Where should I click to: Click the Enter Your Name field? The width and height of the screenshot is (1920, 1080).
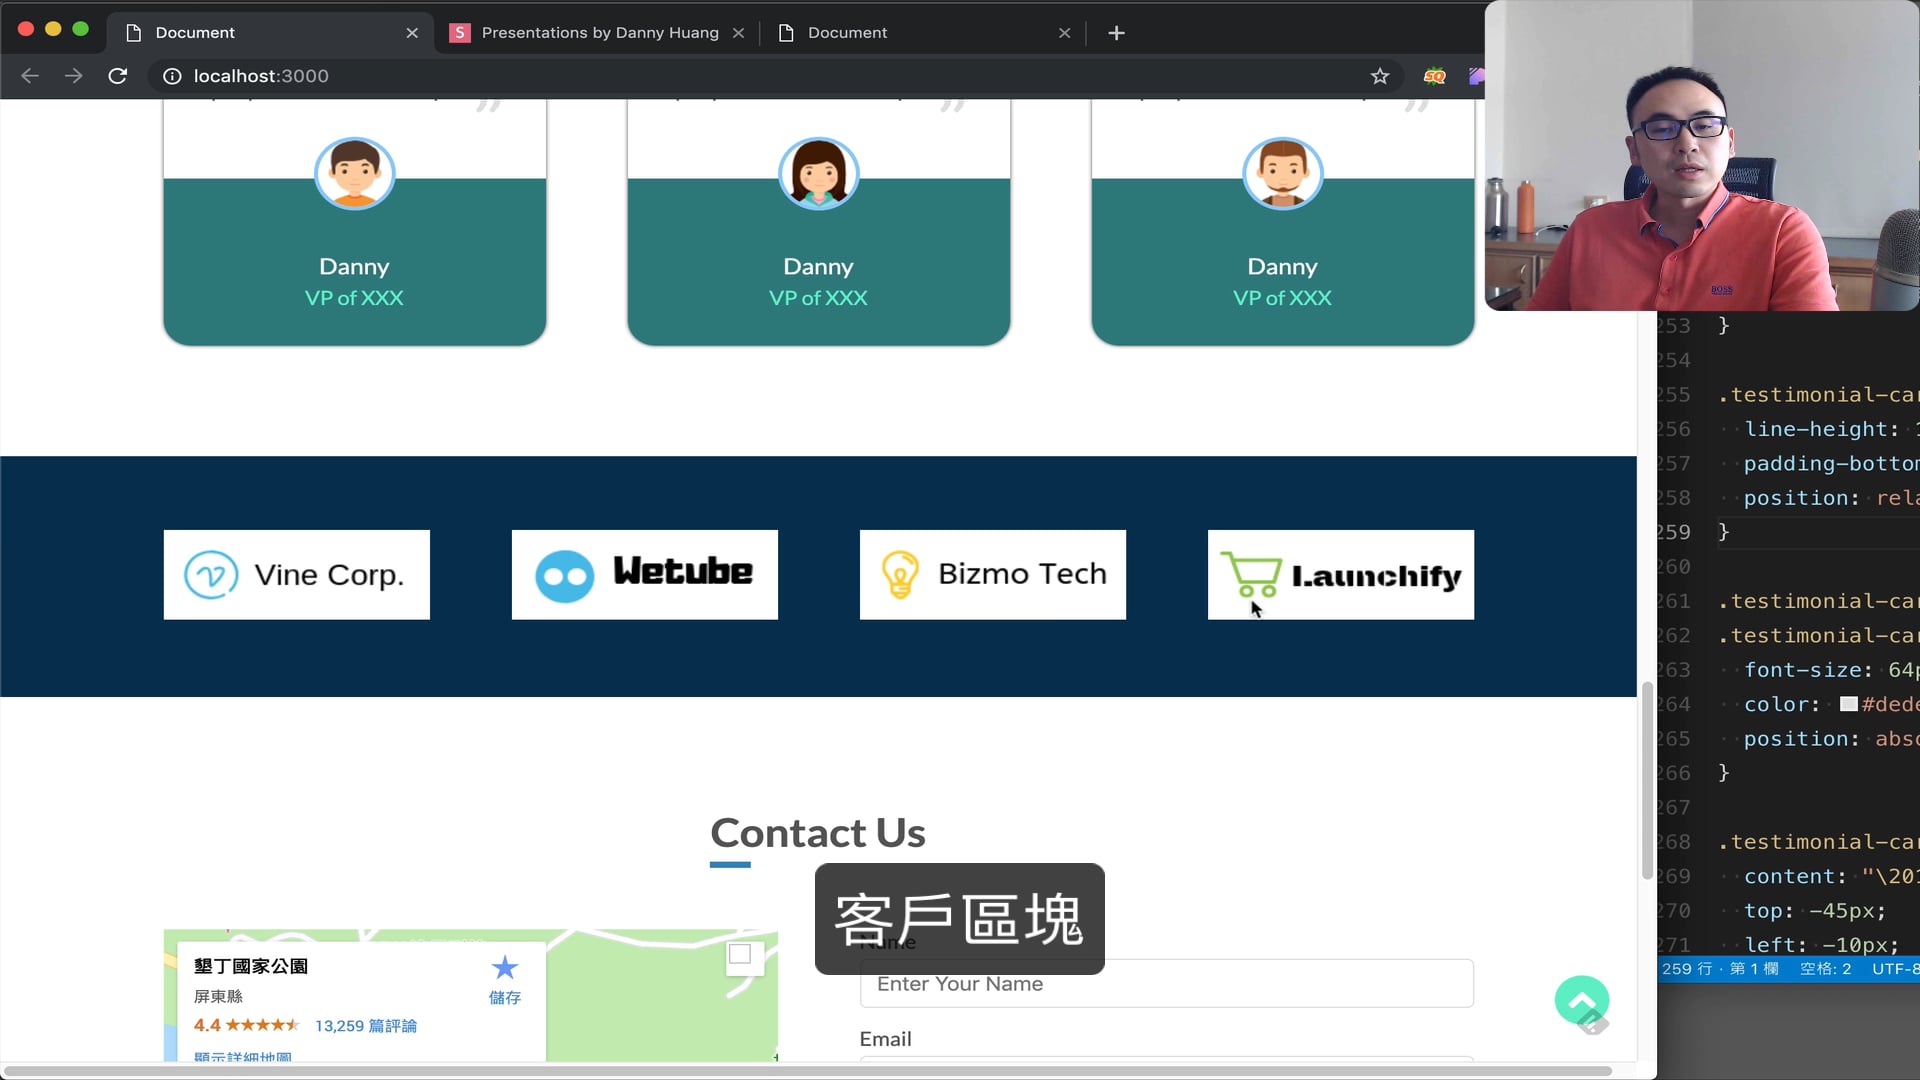pos(1166,984)
